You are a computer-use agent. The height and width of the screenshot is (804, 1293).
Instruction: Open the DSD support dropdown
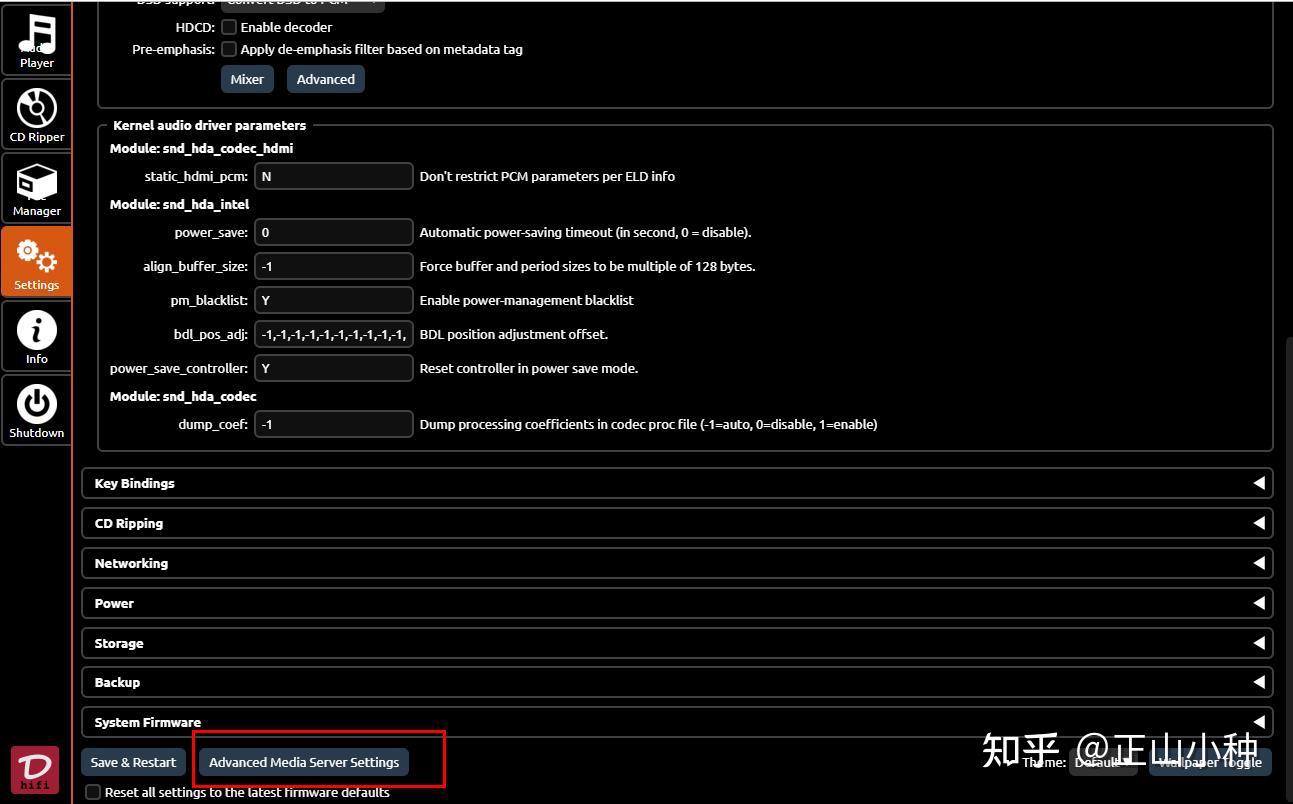tap(301, 4)
